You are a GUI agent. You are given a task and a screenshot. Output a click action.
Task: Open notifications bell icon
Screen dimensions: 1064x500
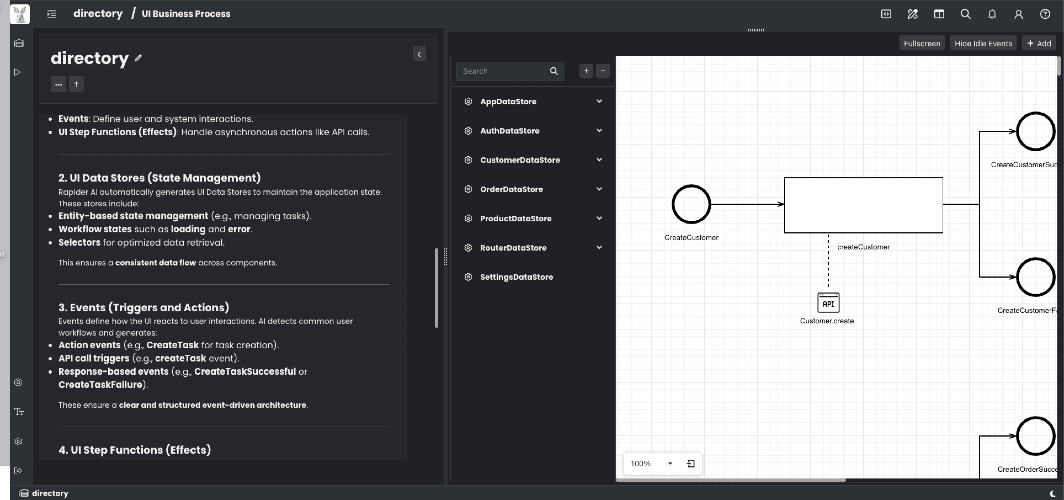coord(992,14)
